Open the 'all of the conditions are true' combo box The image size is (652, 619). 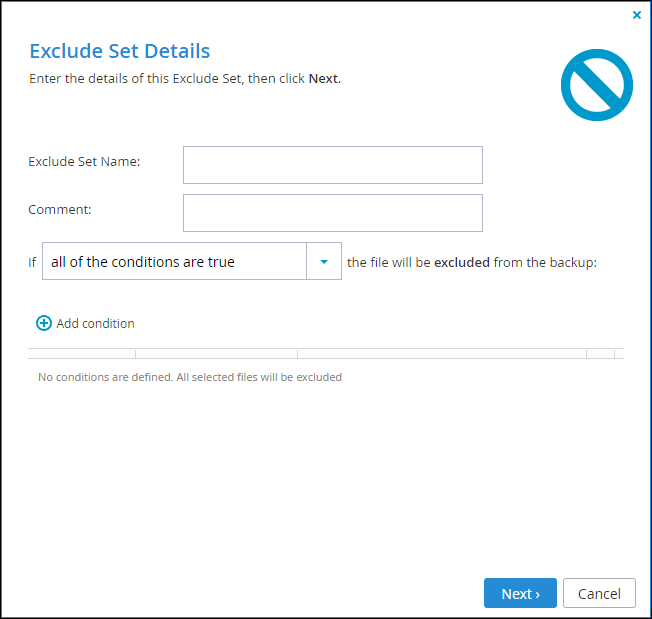192,261
